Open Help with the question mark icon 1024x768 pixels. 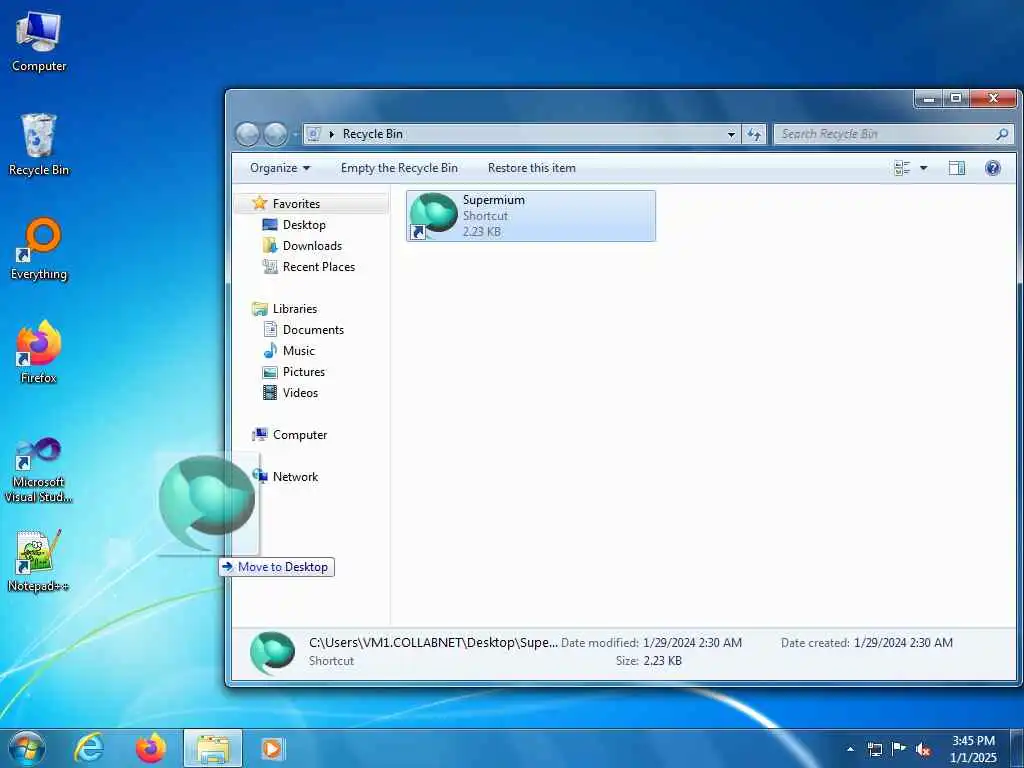pyautogui.click(x=993, y=168)
